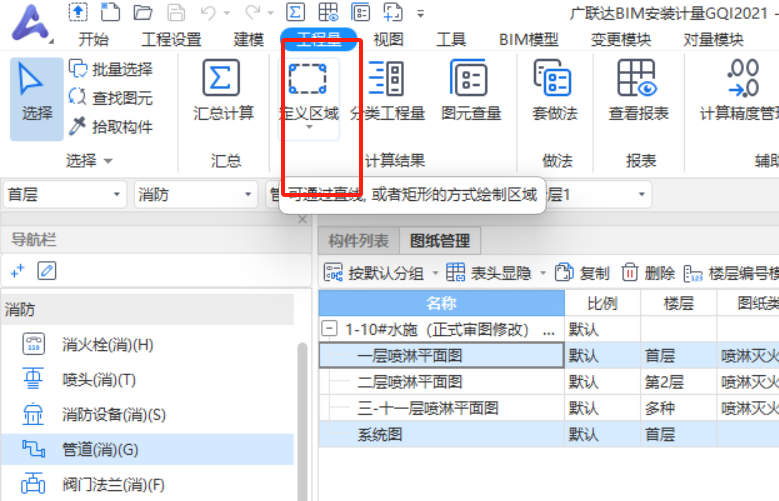Viewport: 779px width, 501px height.
Task: Select 消火栓(消)(H) in navigation
Action: coord(148,344)
